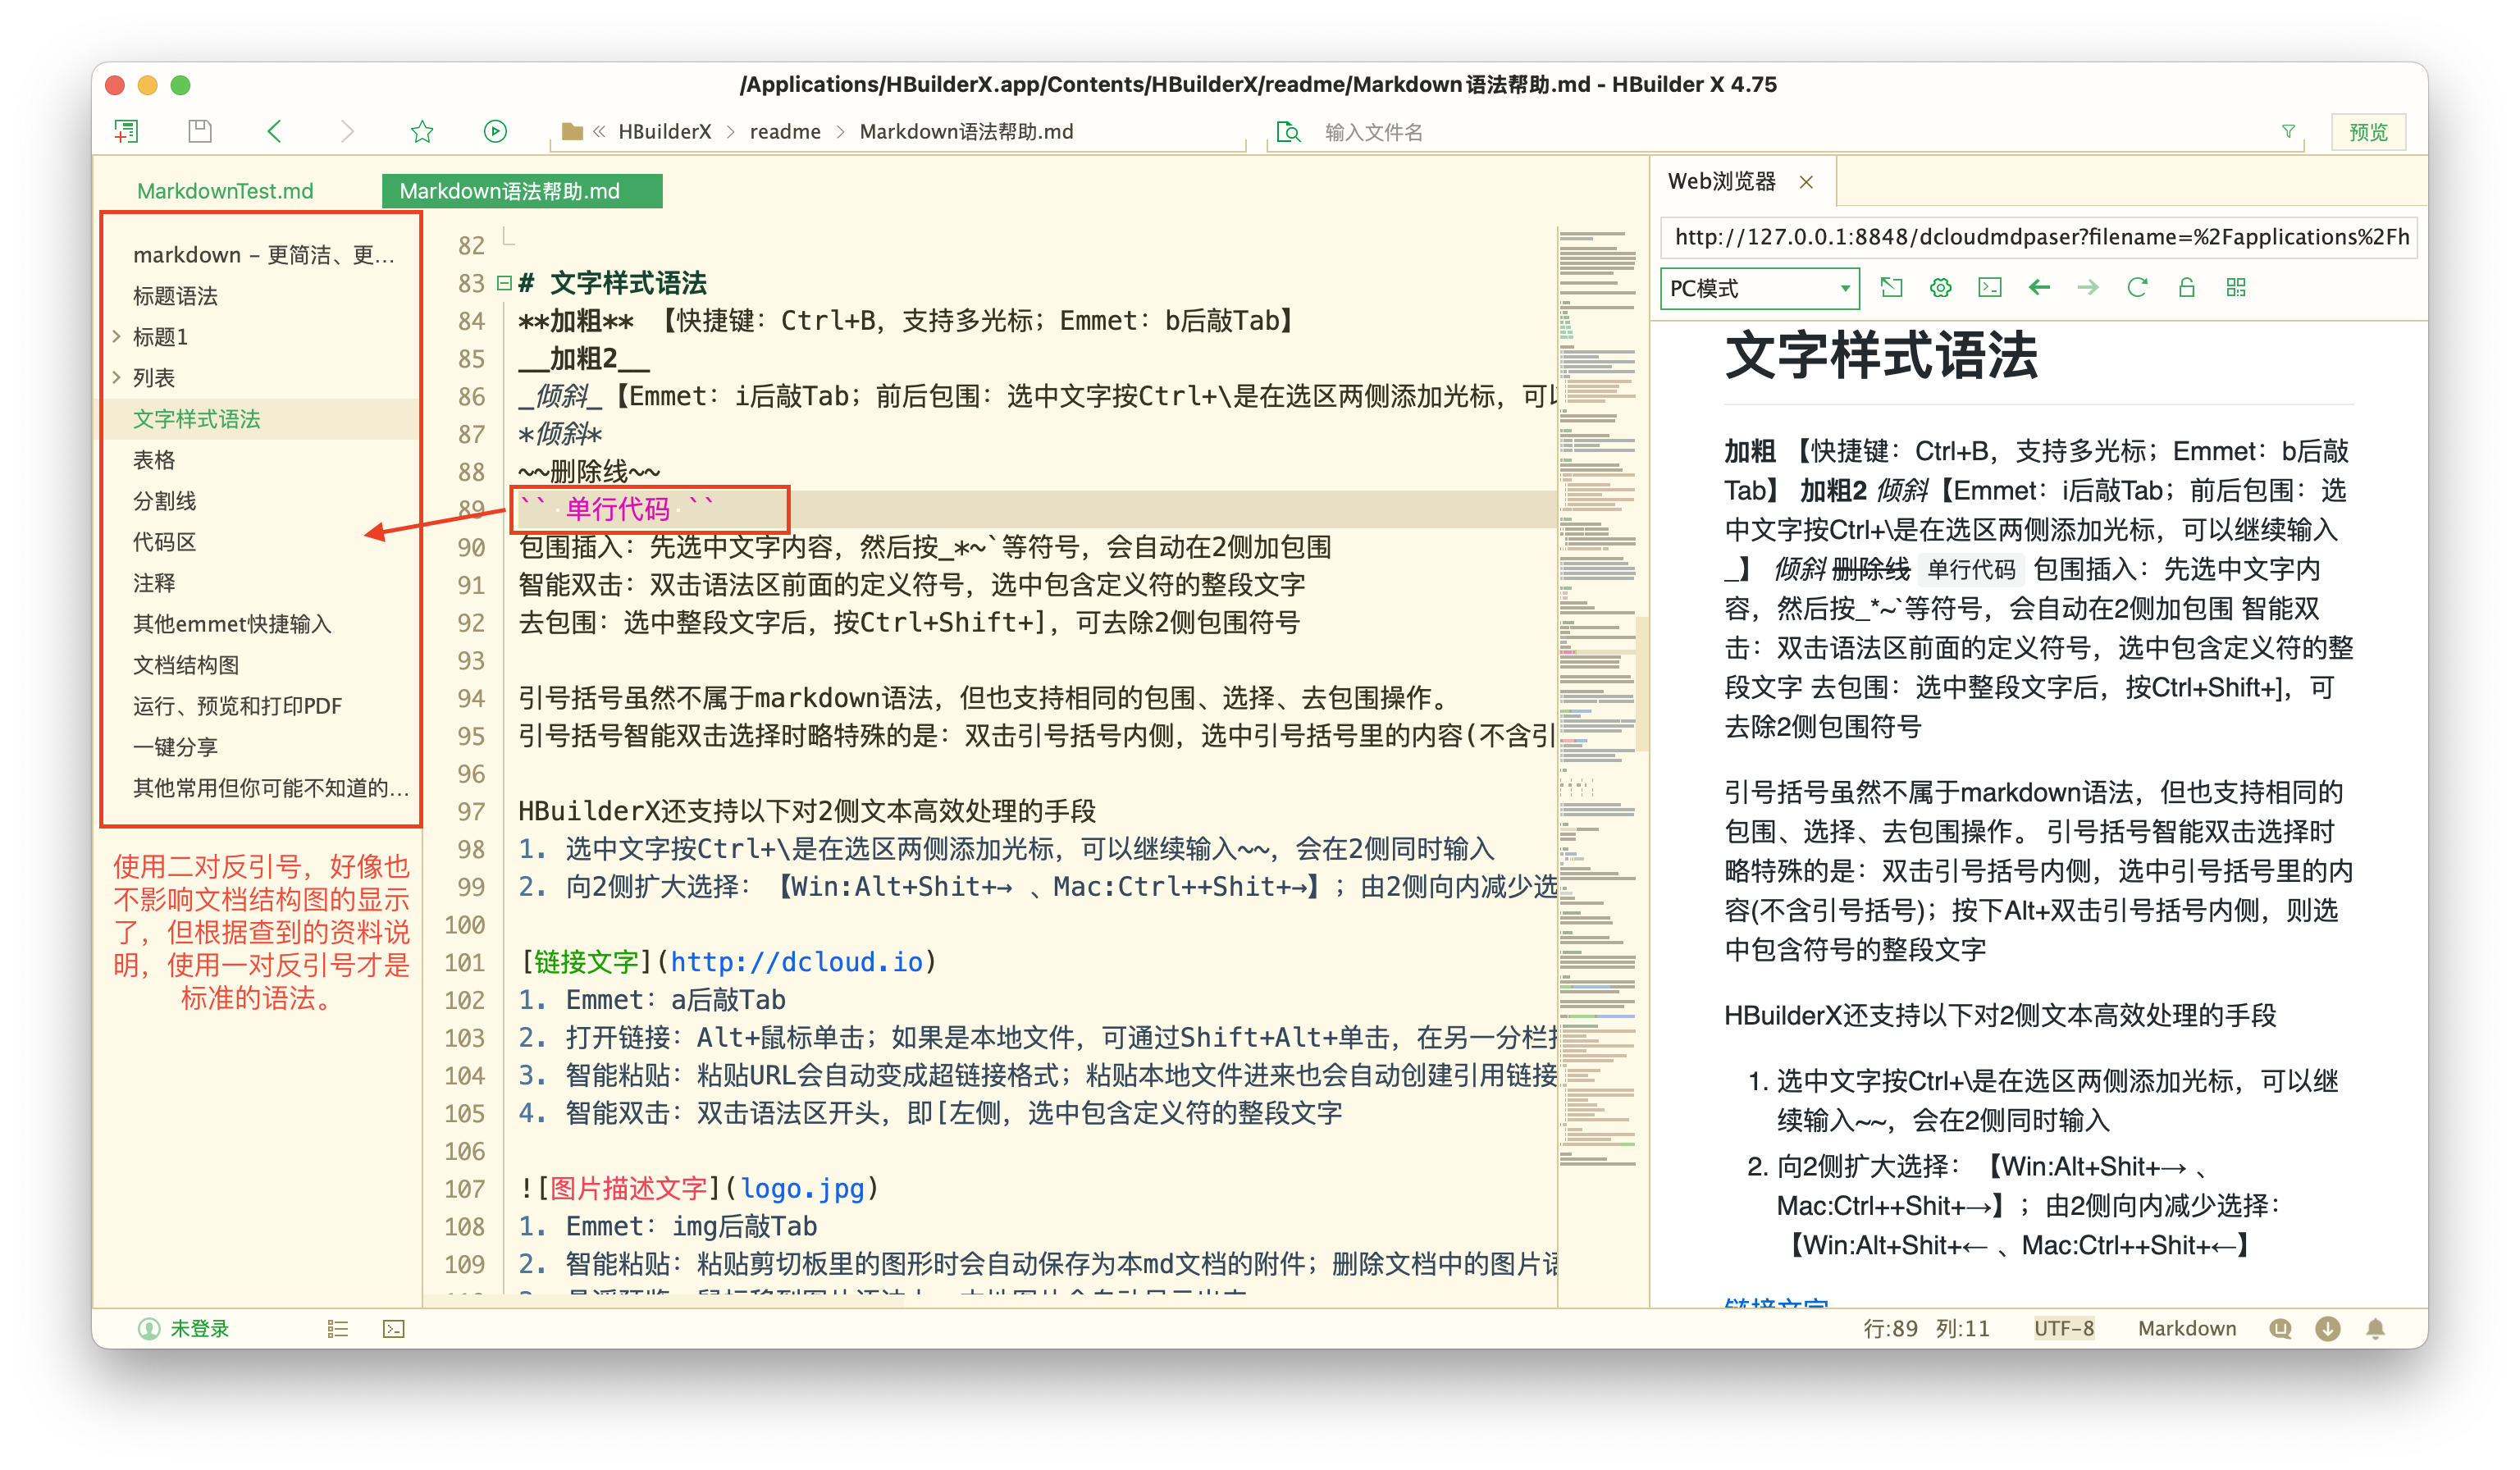Expand the 列表 outline item
The height and width of the screenshot is (1470, 2520).
tap(117, 378)
